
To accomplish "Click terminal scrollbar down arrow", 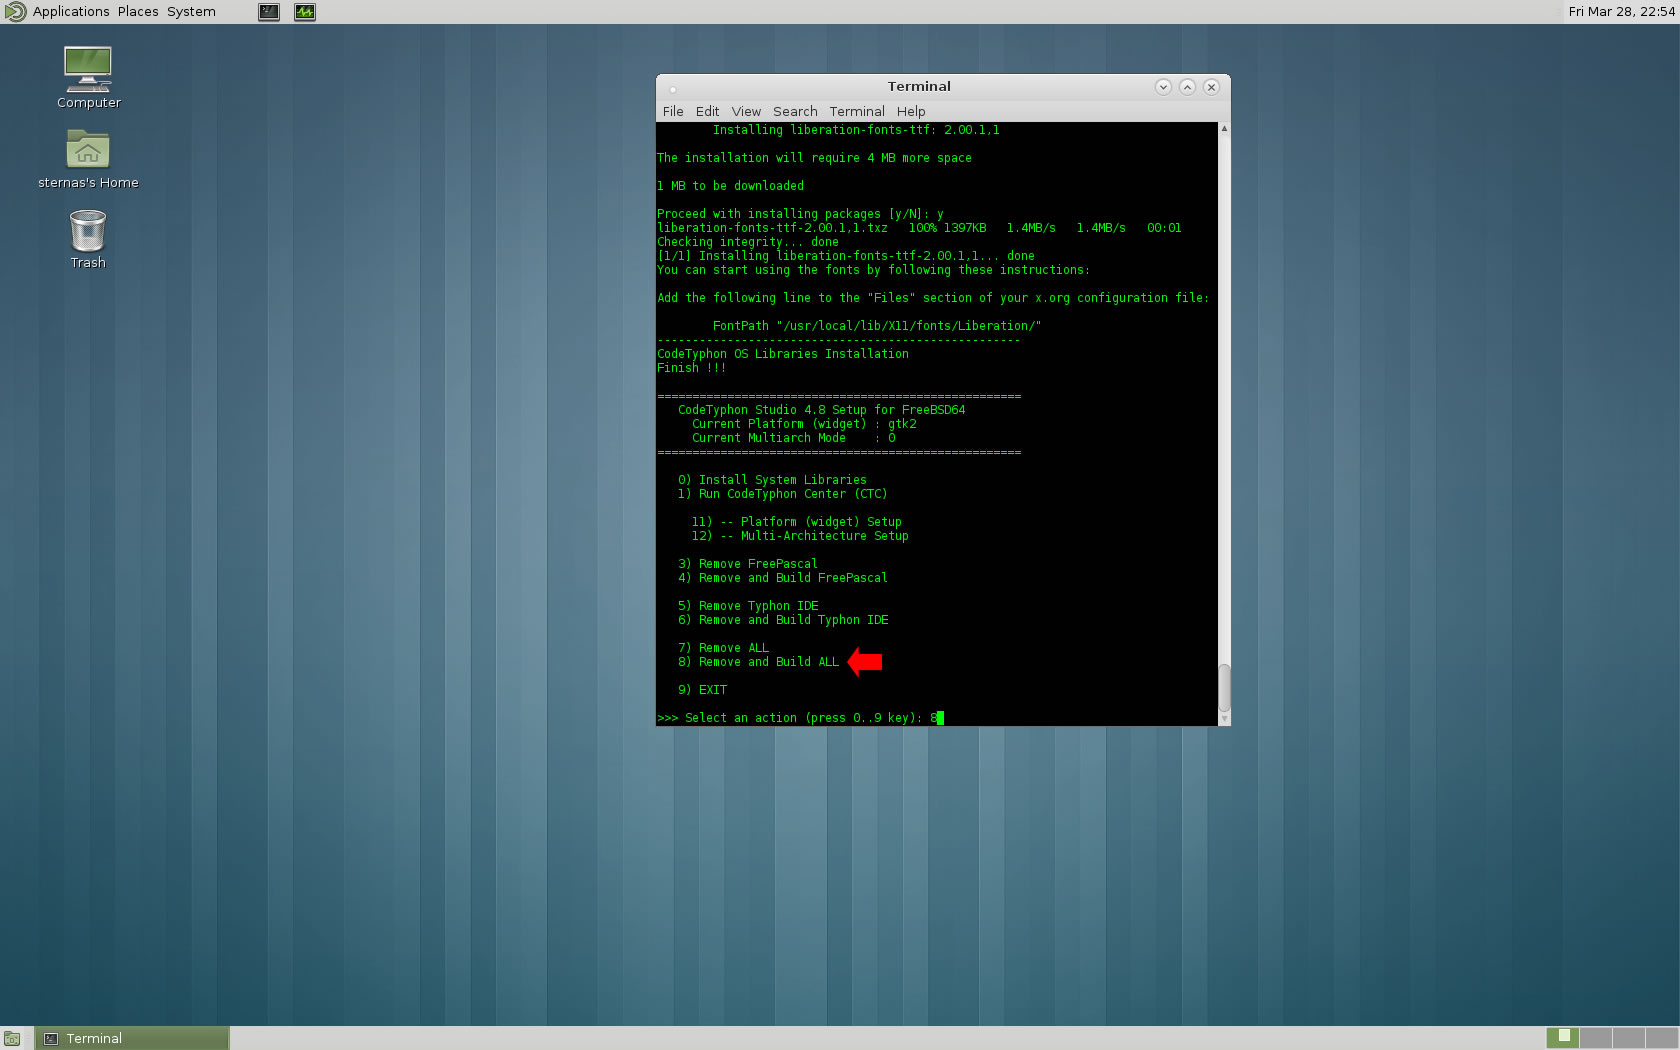I will [1224, 719].
